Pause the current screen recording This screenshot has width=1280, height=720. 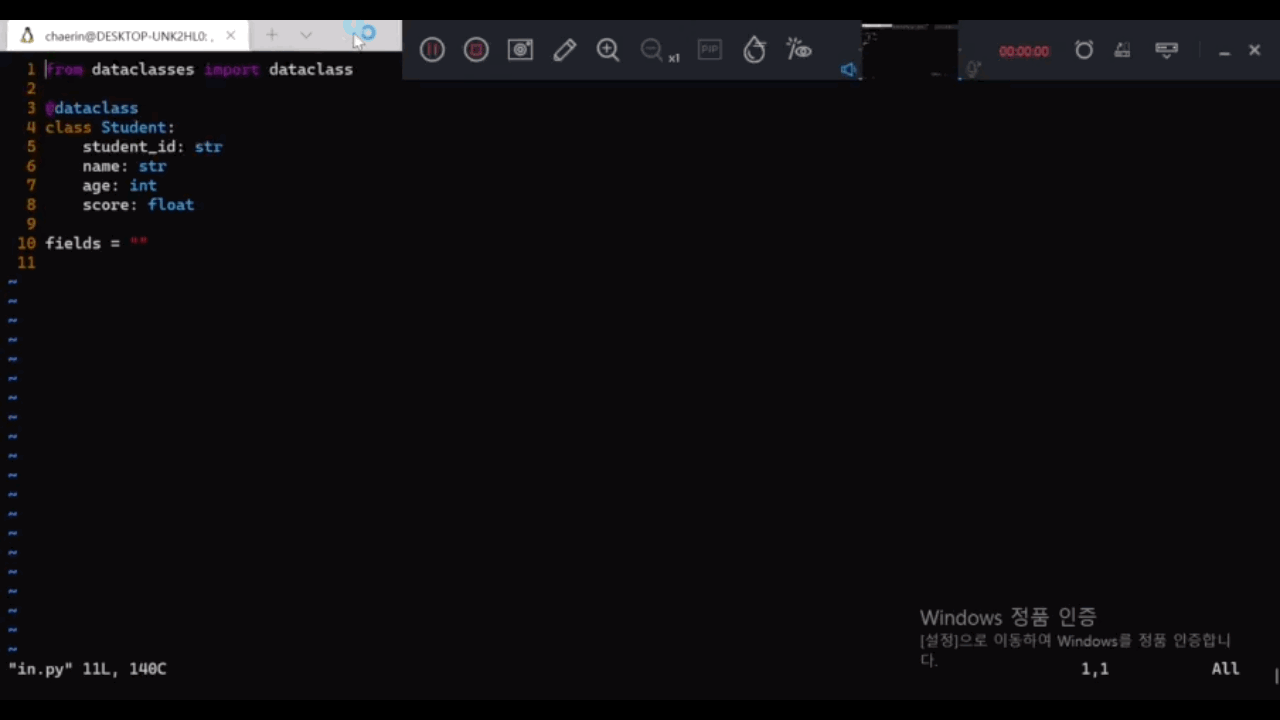(x=431, y=50)
